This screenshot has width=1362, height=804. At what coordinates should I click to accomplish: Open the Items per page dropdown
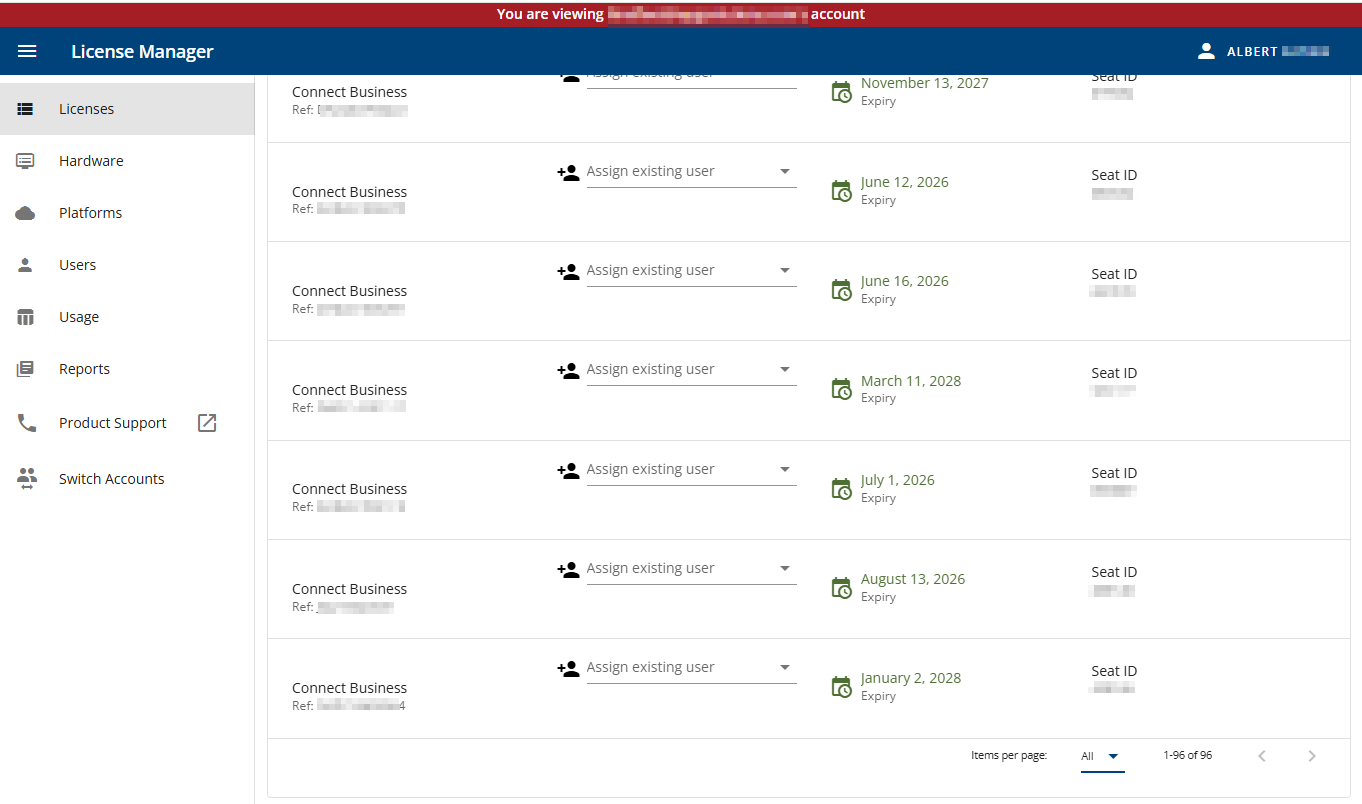(x=1101, y=756)
